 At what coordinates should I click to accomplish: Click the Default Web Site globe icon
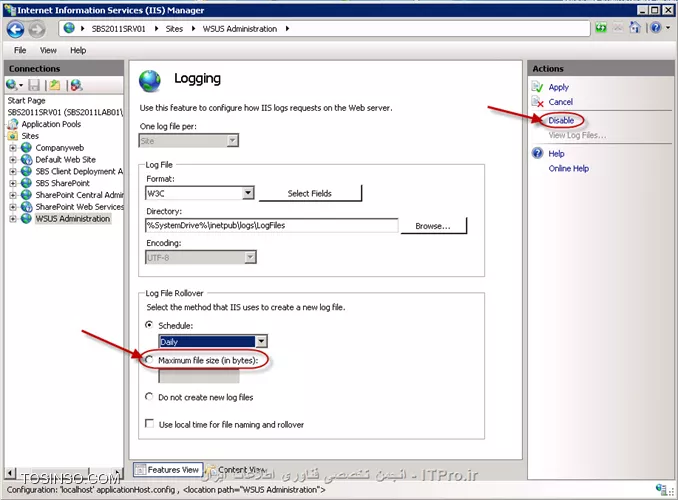(x=26, y=160)
